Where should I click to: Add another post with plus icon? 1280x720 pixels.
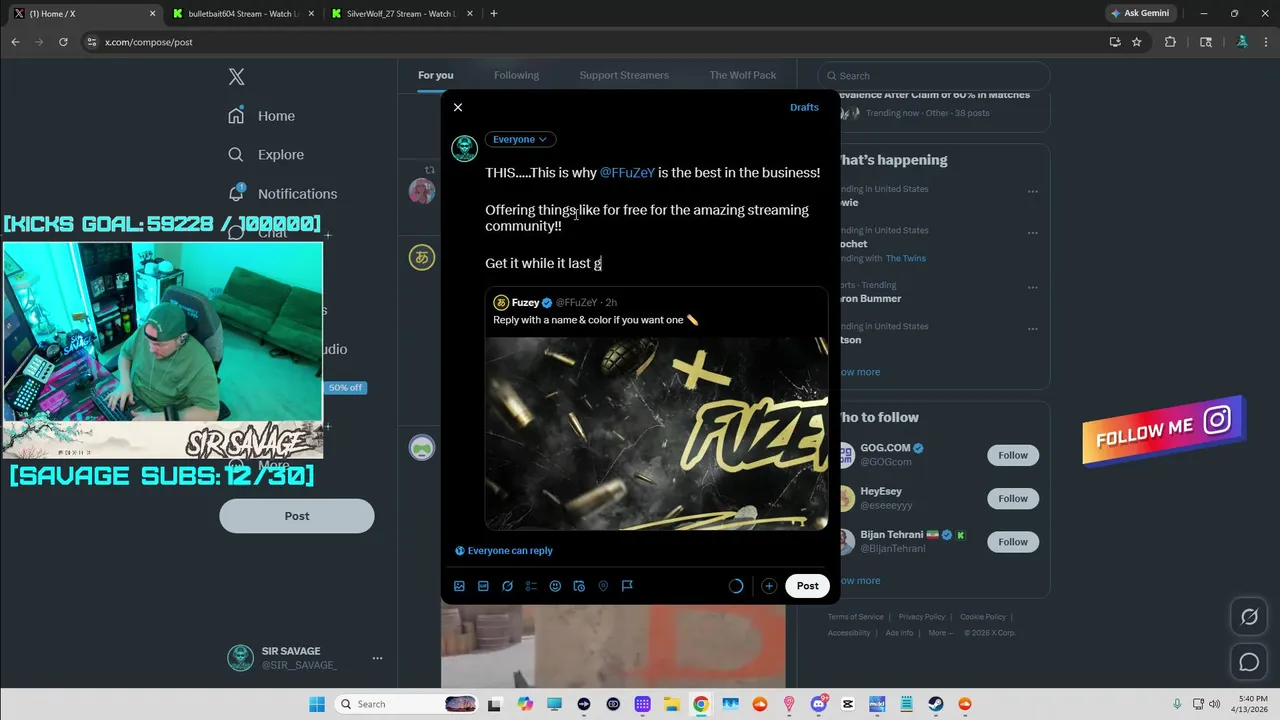[x=768, y=586]
